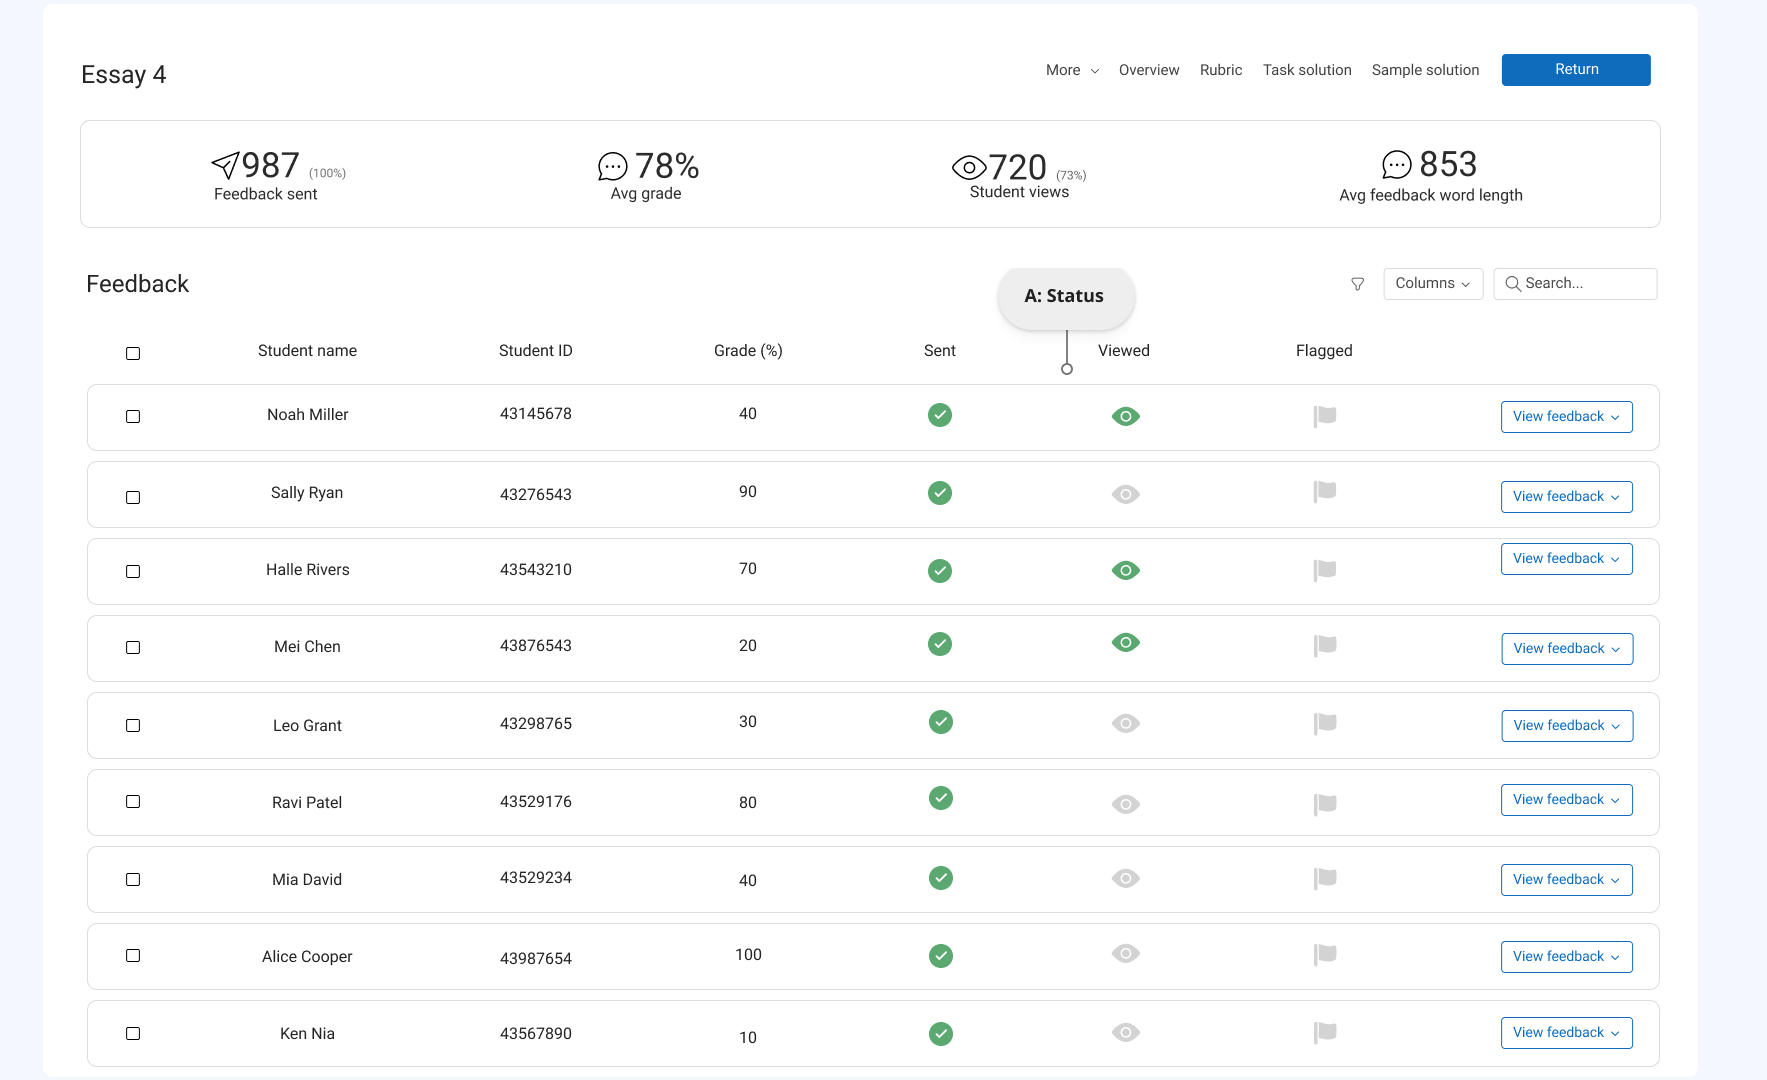This screenshot has height=1080, width=1767.
Task: Open View feedback for Sally Ryan
Action: (1566, 497)
